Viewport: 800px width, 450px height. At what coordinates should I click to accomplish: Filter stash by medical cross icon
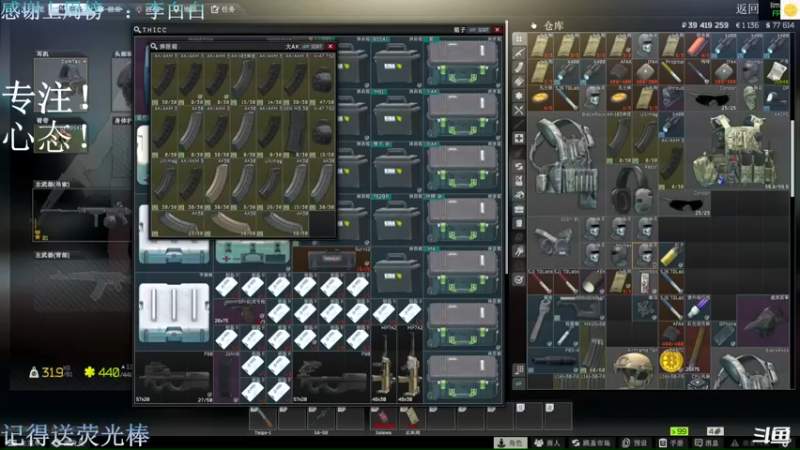[519, 138]
